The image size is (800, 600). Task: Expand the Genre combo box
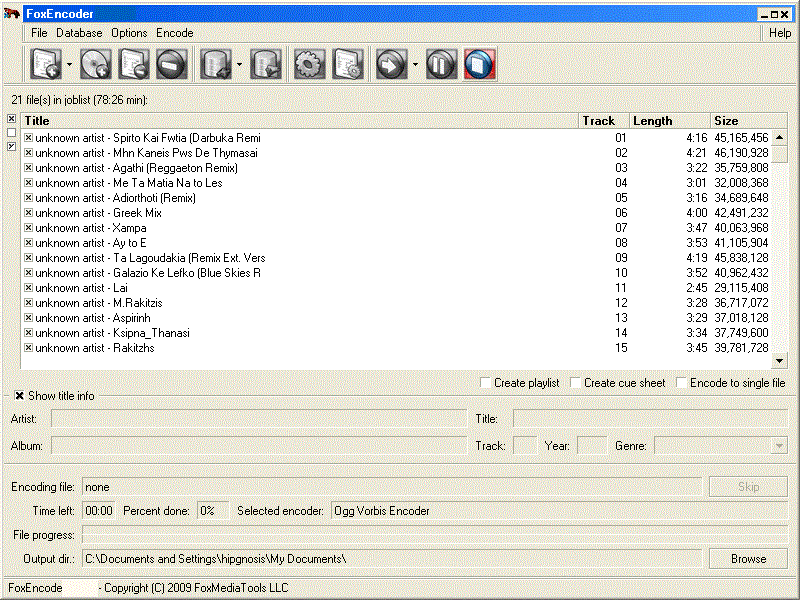(x=779, y=446)
